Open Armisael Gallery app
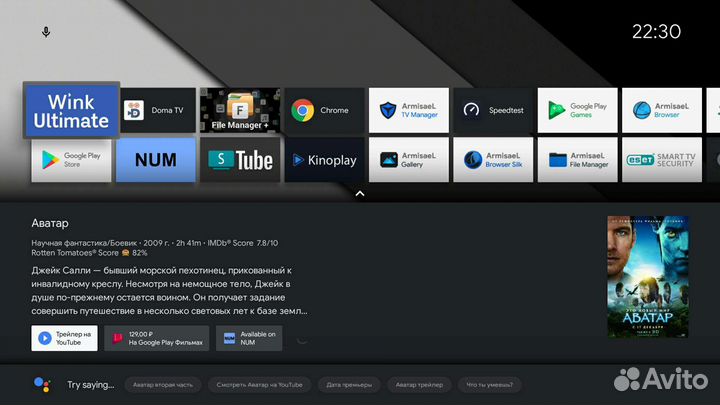This screenshot has height=405, width=720. (408, 160)
